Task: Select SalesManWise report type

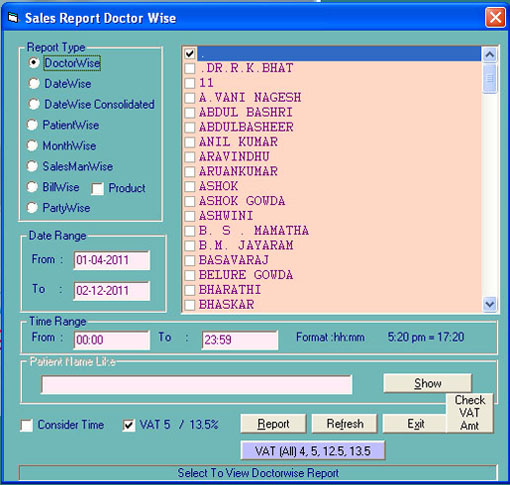Action: [32, 166]
